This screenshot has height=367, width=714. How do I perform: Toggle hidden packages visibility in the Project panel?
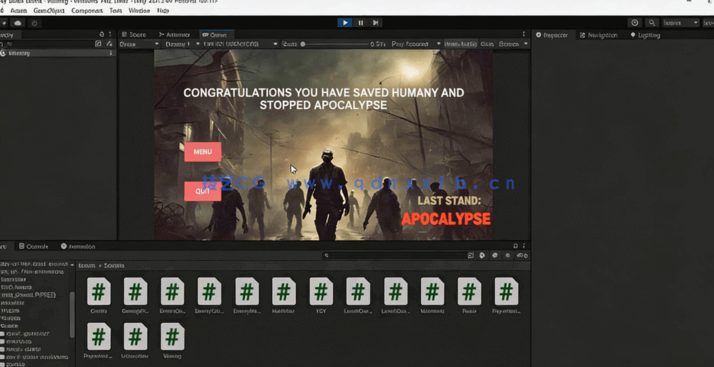click(522, 256)
